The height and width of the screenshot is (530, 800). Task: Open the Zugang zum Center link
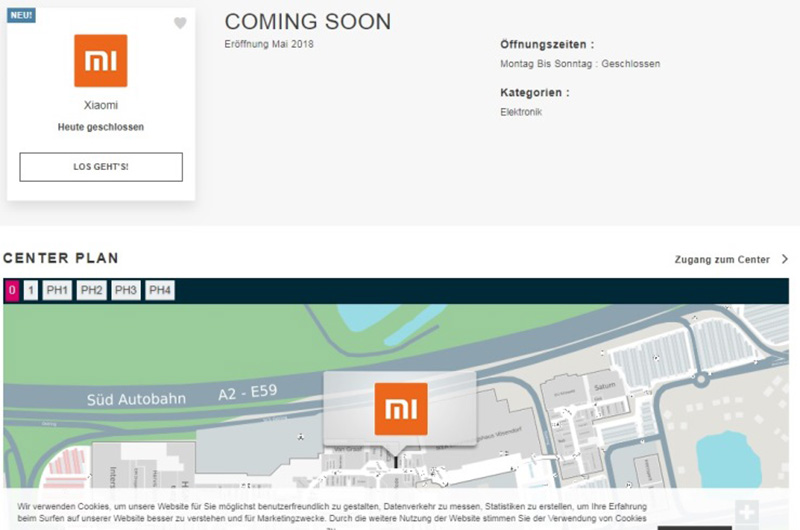pos(722,259)
